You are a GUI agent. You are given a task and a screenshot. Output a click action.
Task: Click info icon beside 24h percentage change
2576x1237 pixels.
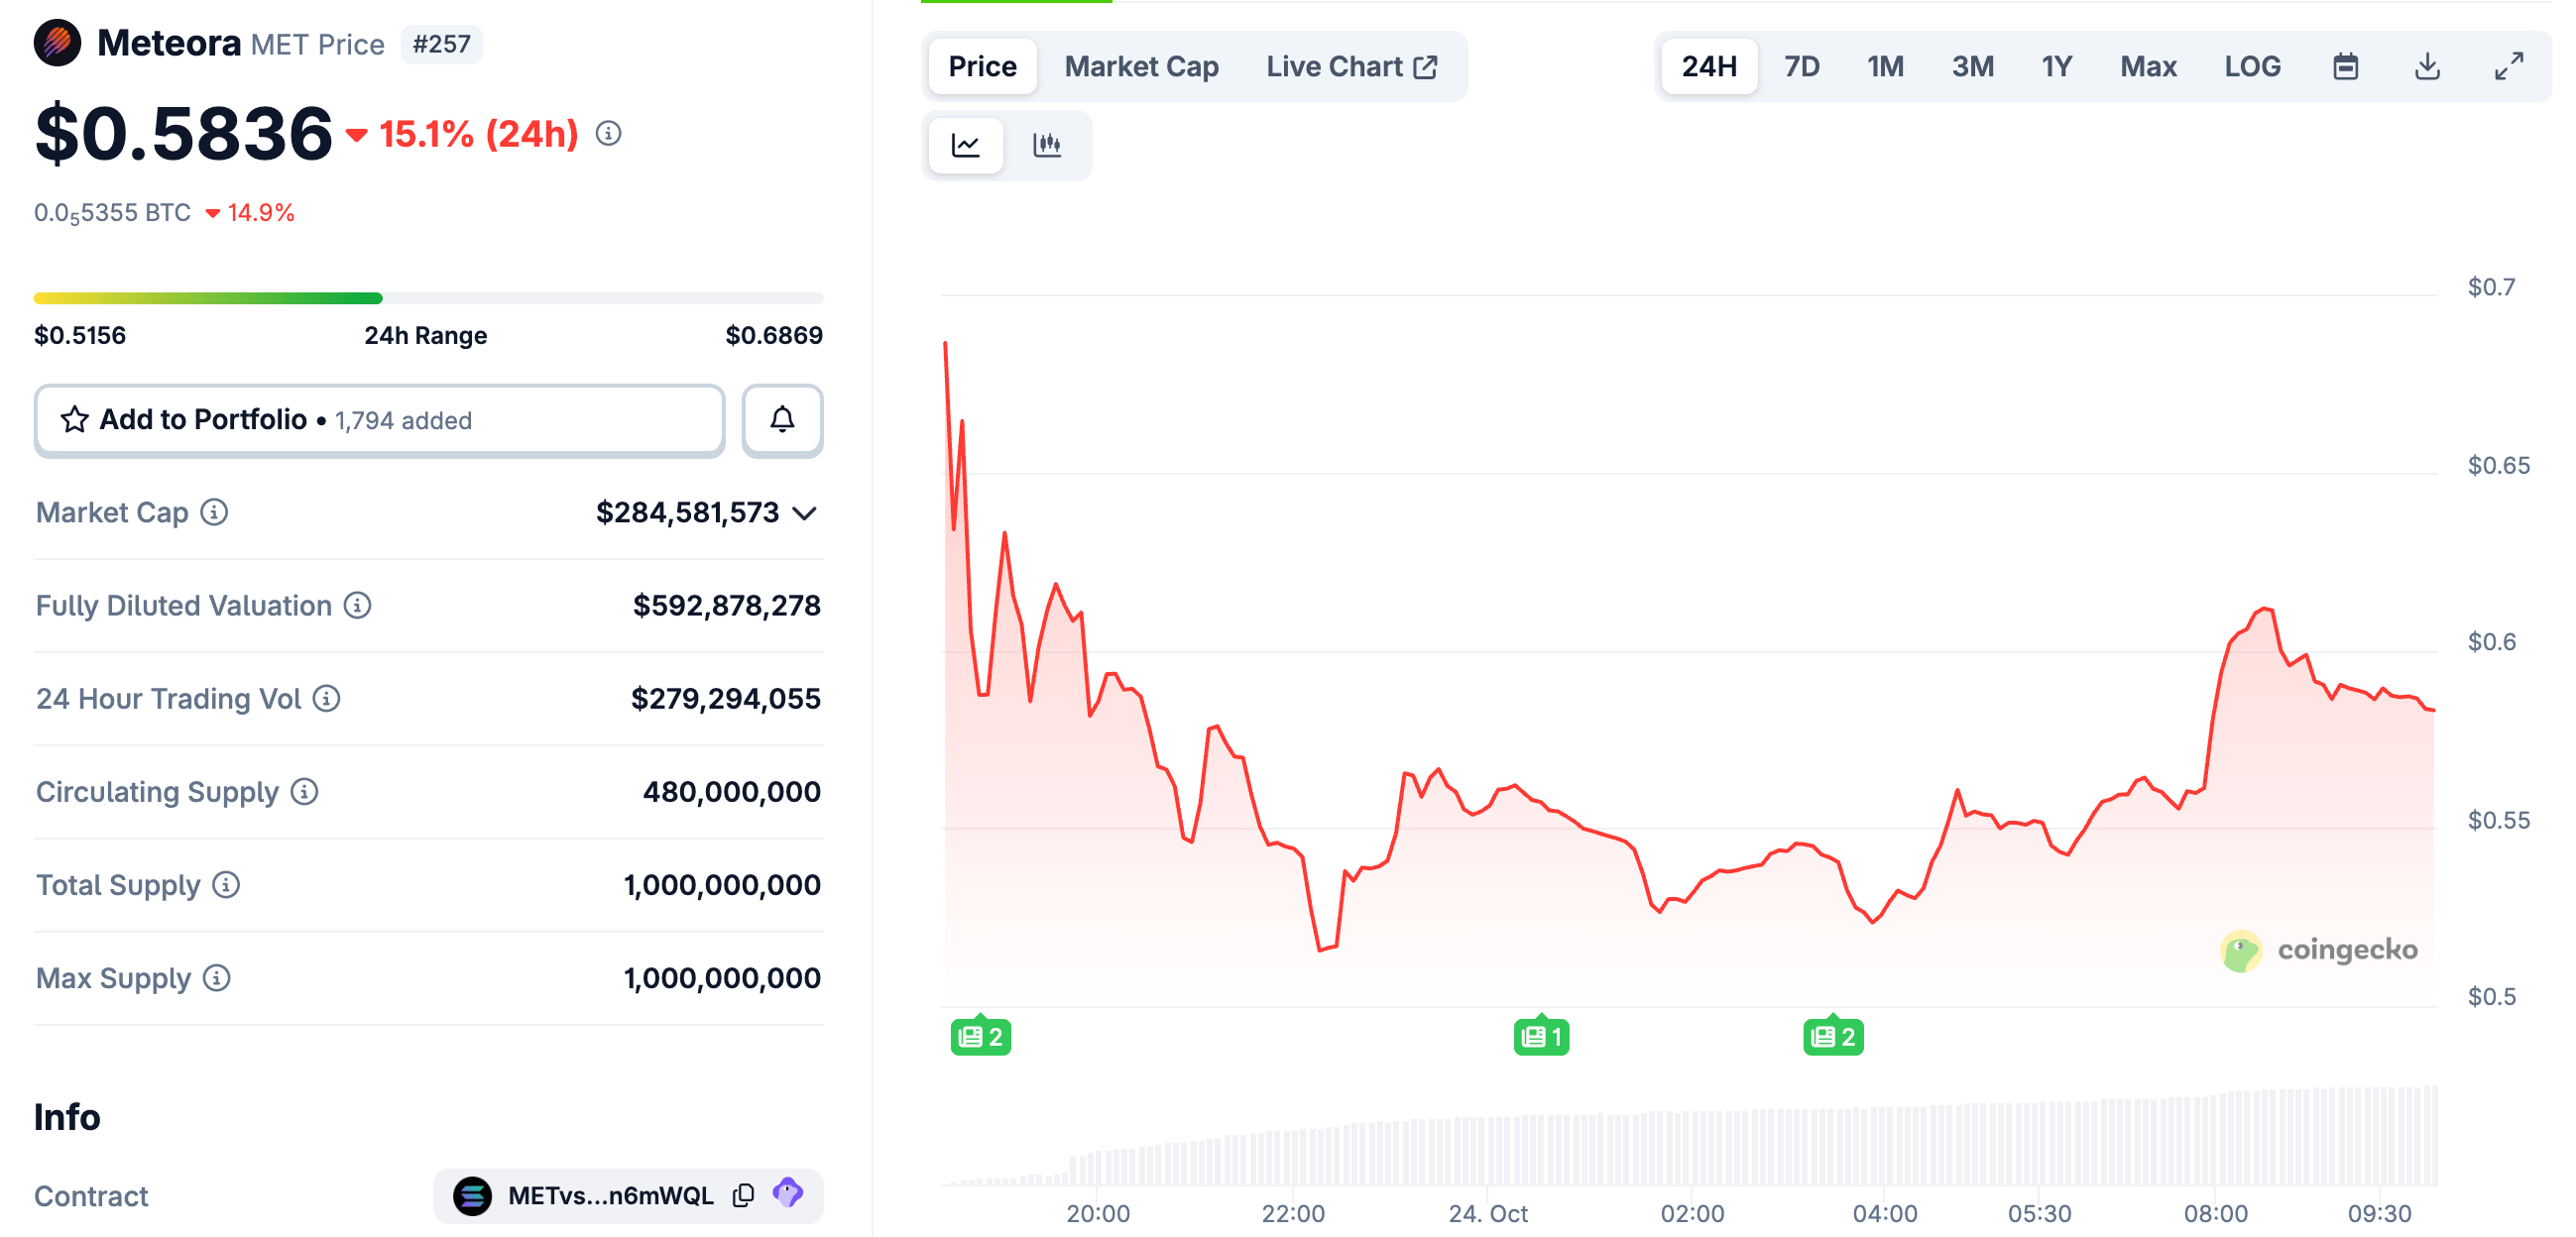(x=608, y=133)
